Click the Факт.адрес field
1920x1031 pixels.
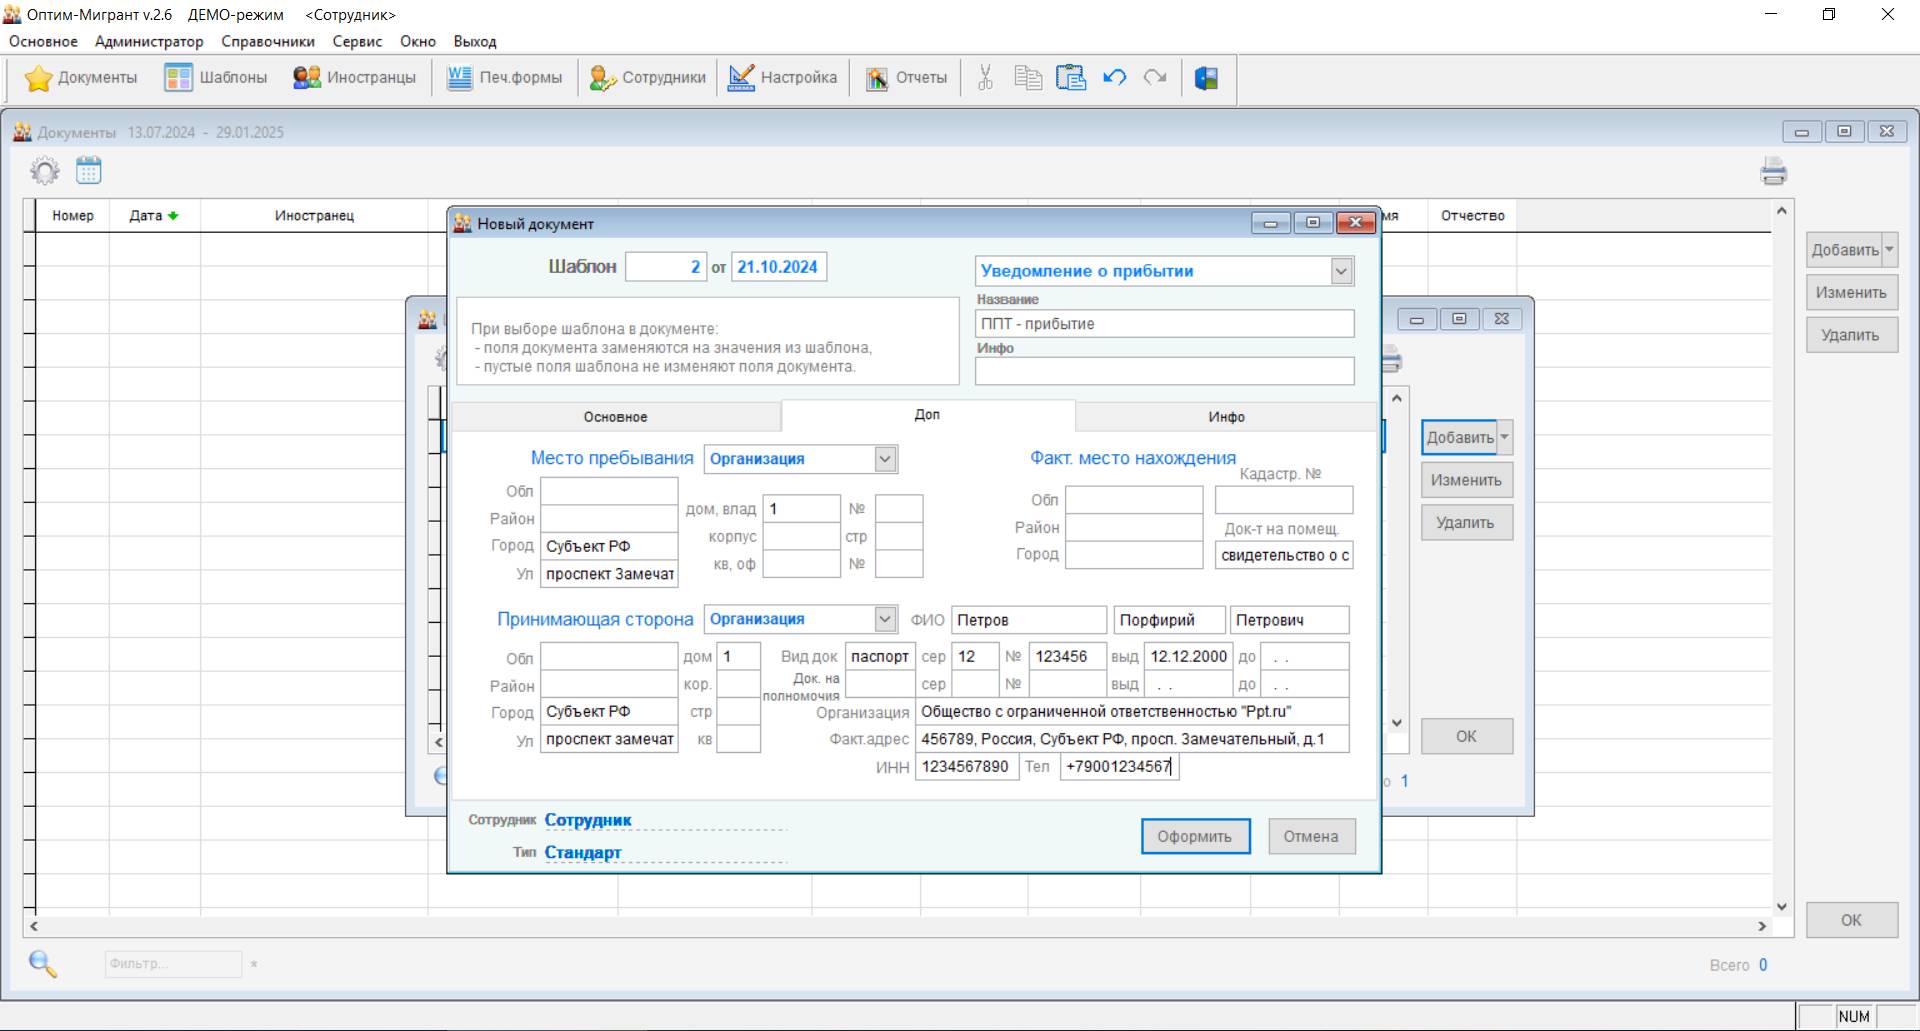pyautogui.click(x=1132, y=740)
